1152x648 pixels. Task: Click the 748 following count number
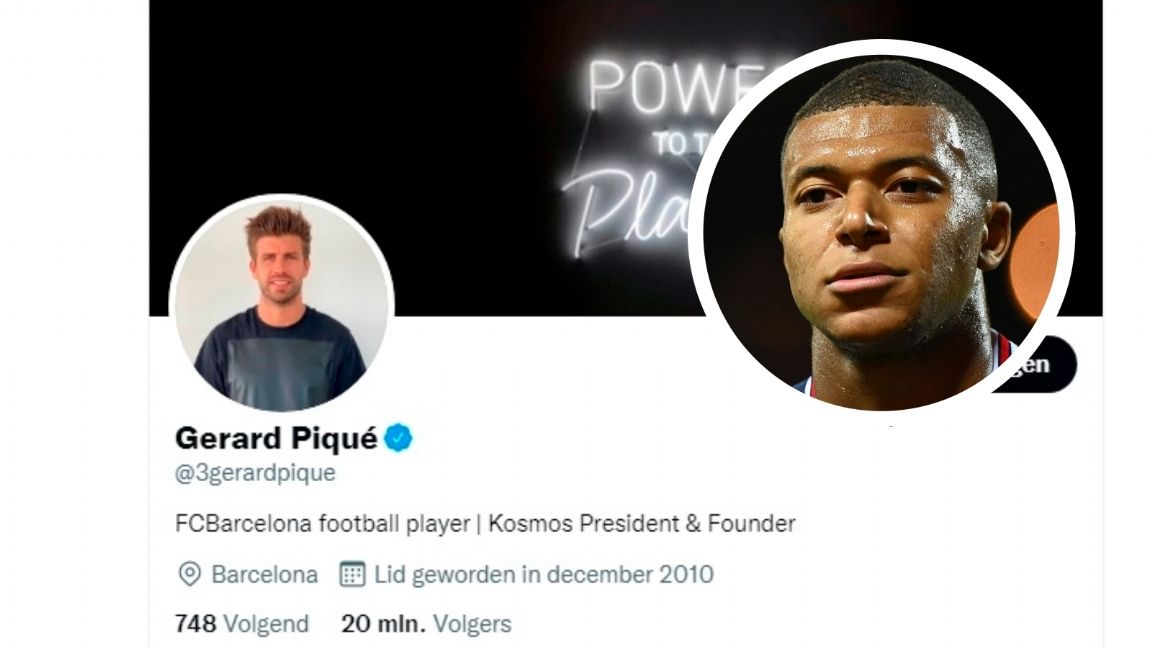tap(195, 624)
